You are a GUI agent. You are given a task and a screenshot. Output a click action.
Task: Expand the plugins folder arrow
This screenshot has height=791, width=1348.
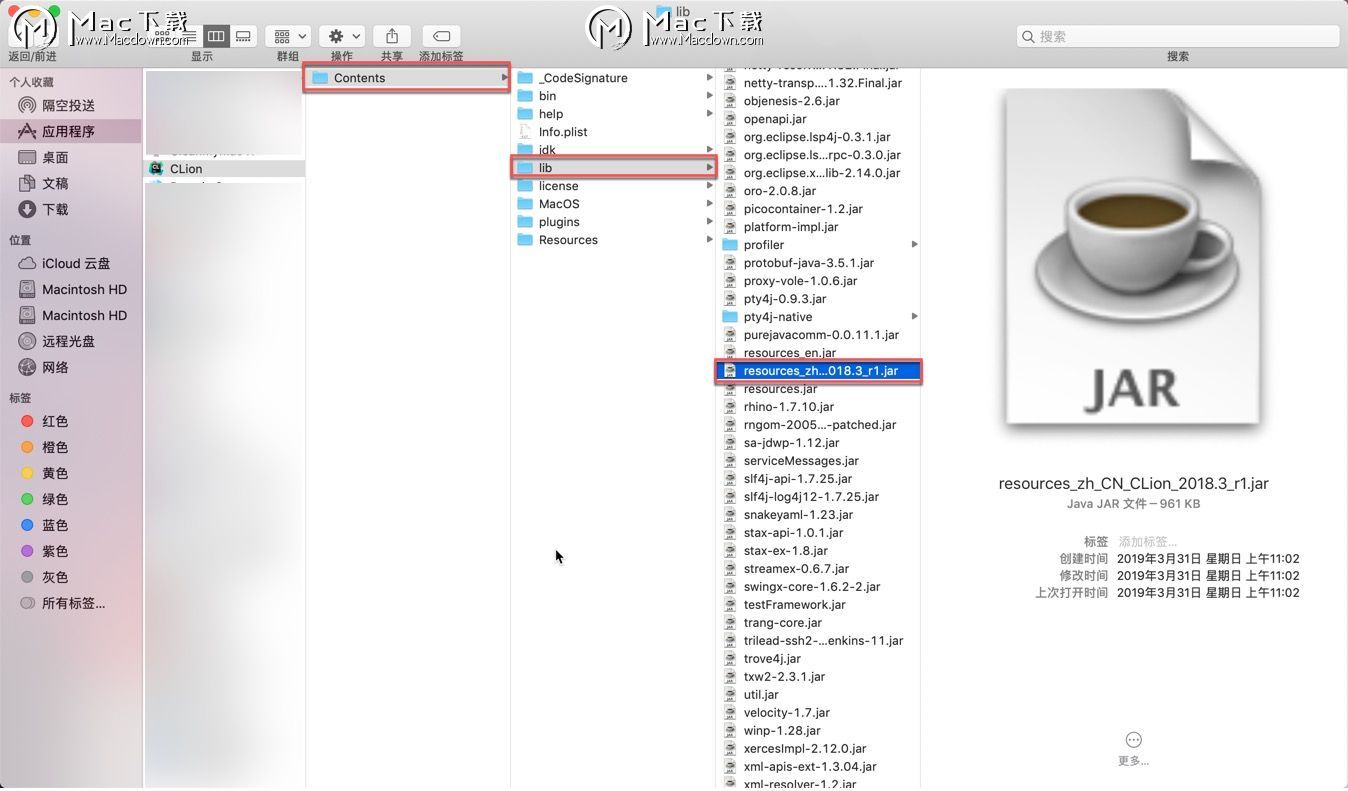tap(709, 222)
